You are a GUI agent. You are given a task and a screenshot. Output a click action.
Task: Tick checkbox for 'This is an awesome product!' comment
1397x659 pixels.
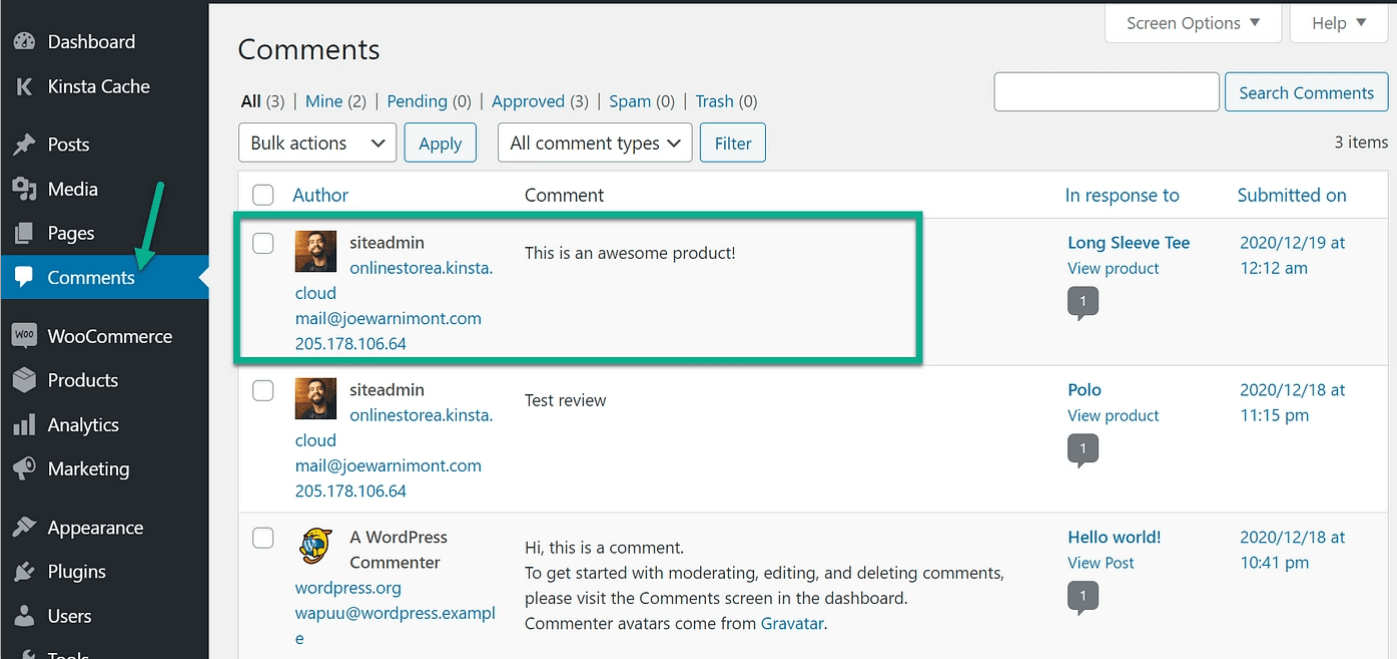(x=263, y=243)
